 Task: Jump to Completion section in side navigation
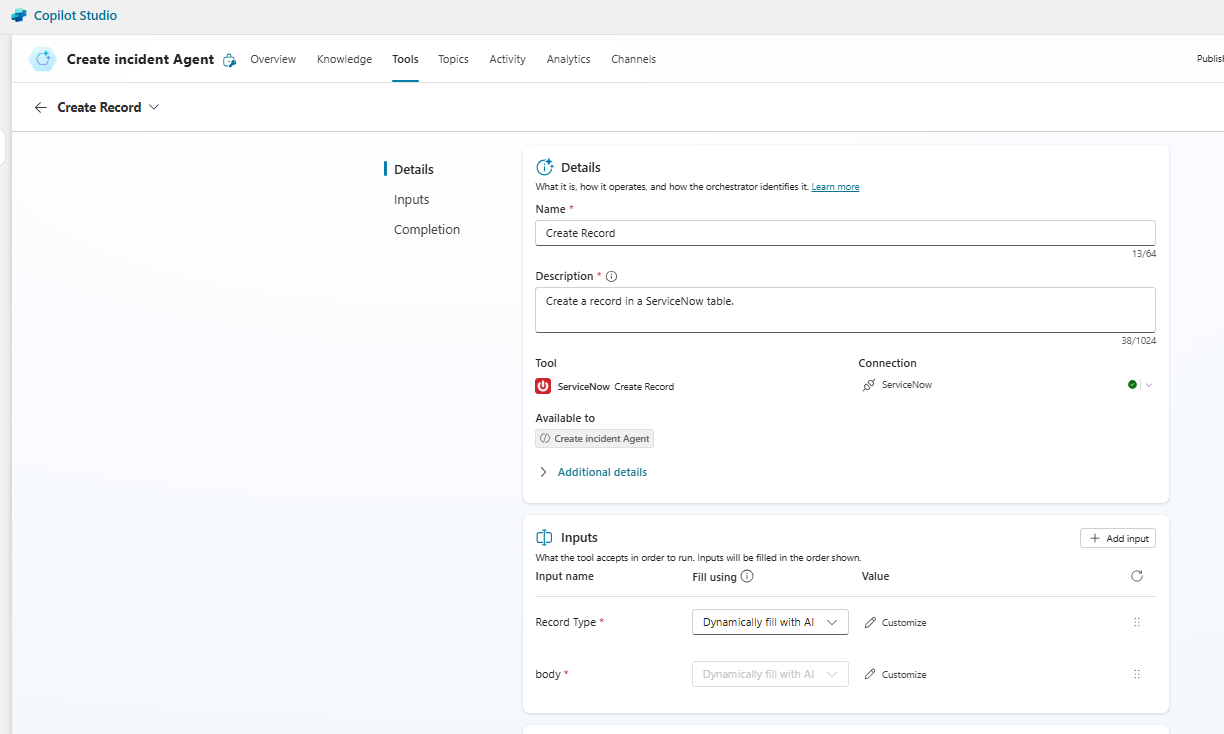pos(427,229)
